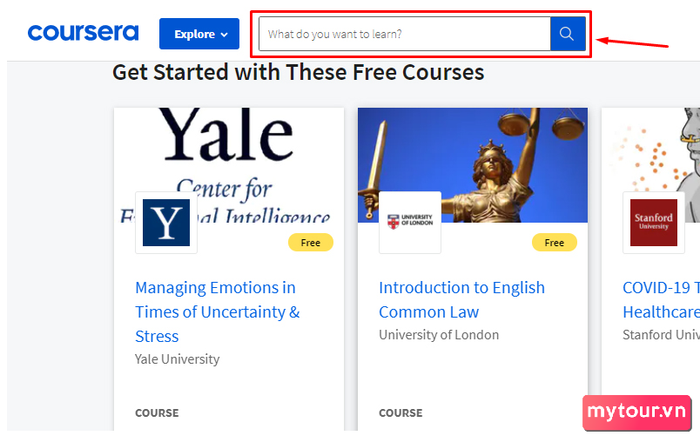
Task: Select the University of London provider text
Action: (439, 335)
